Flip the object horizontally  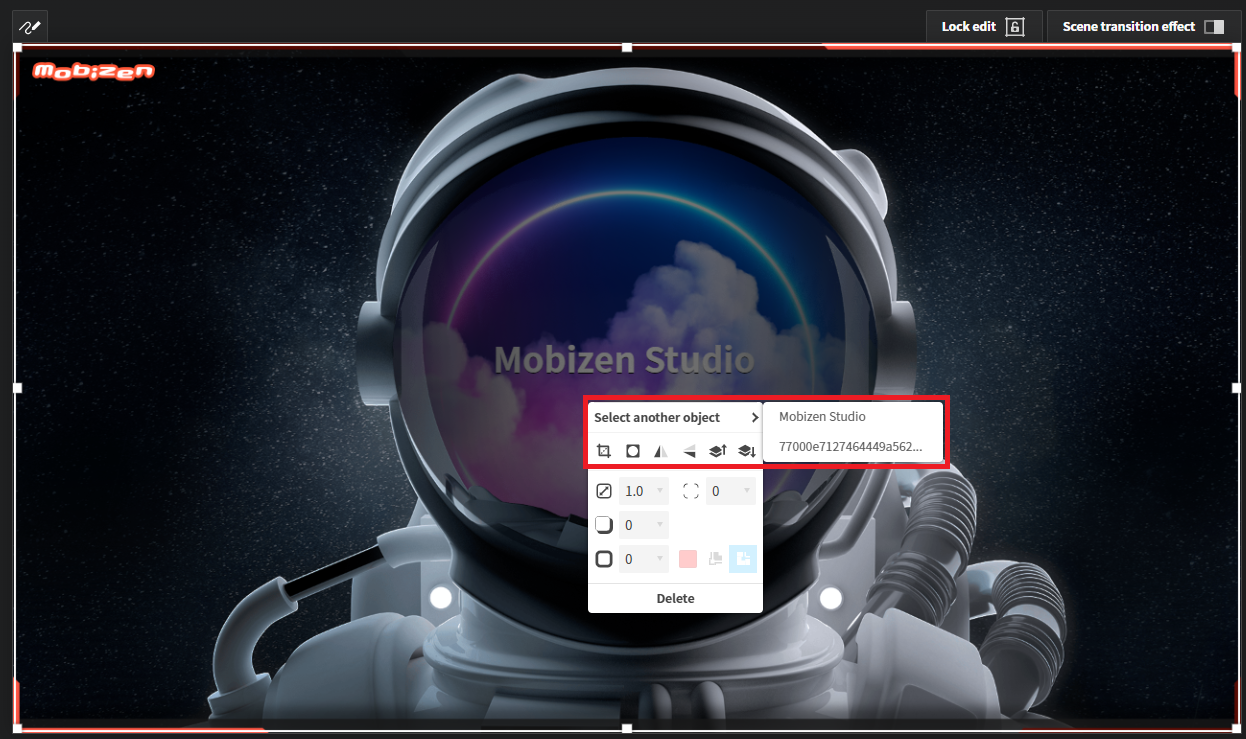pos(660,451)
